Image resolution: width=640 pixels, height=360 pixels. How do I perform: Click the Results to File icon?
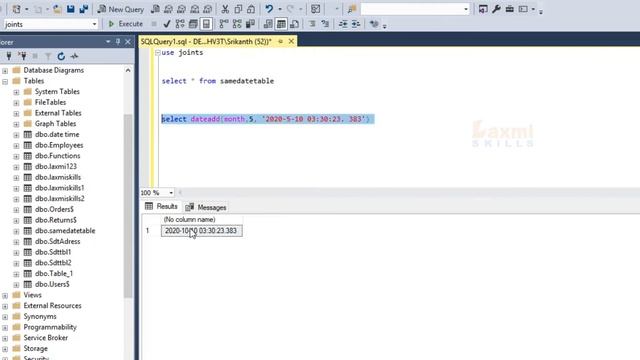[294, 24]
